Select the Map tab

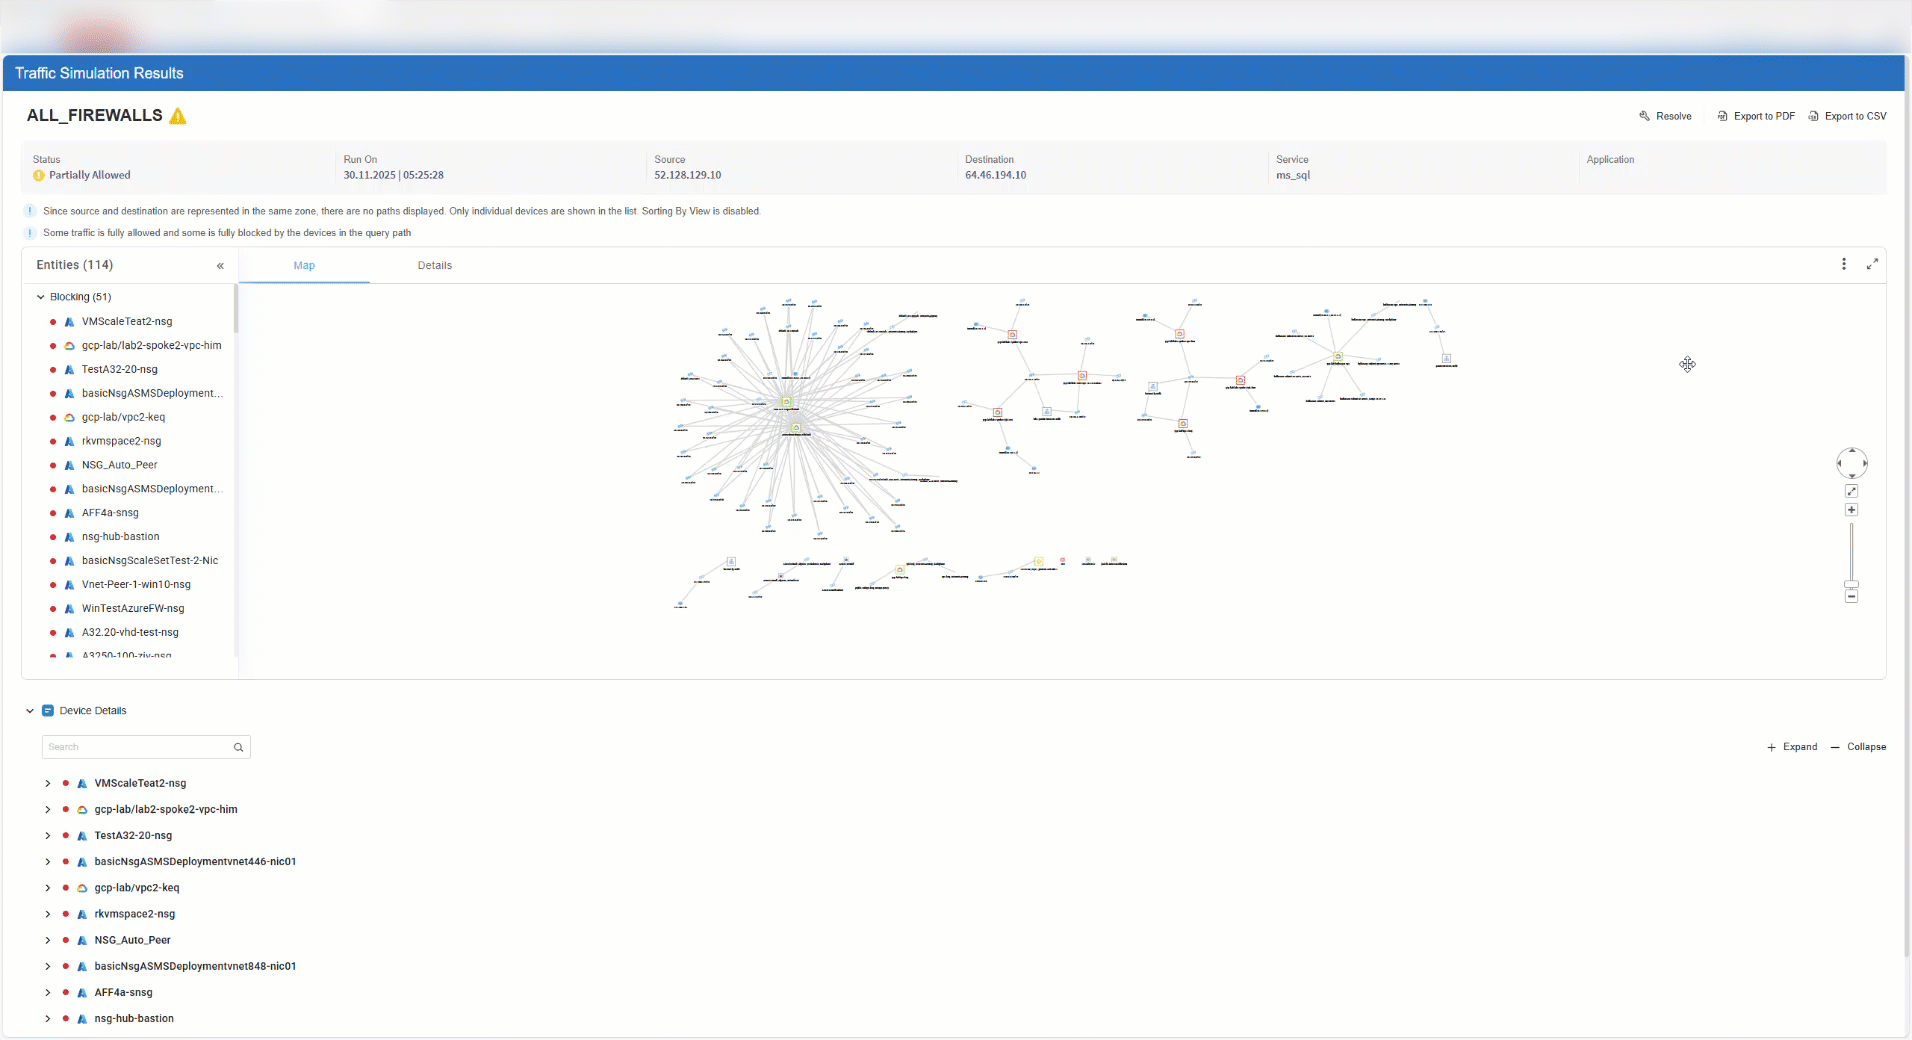[304, 266]
